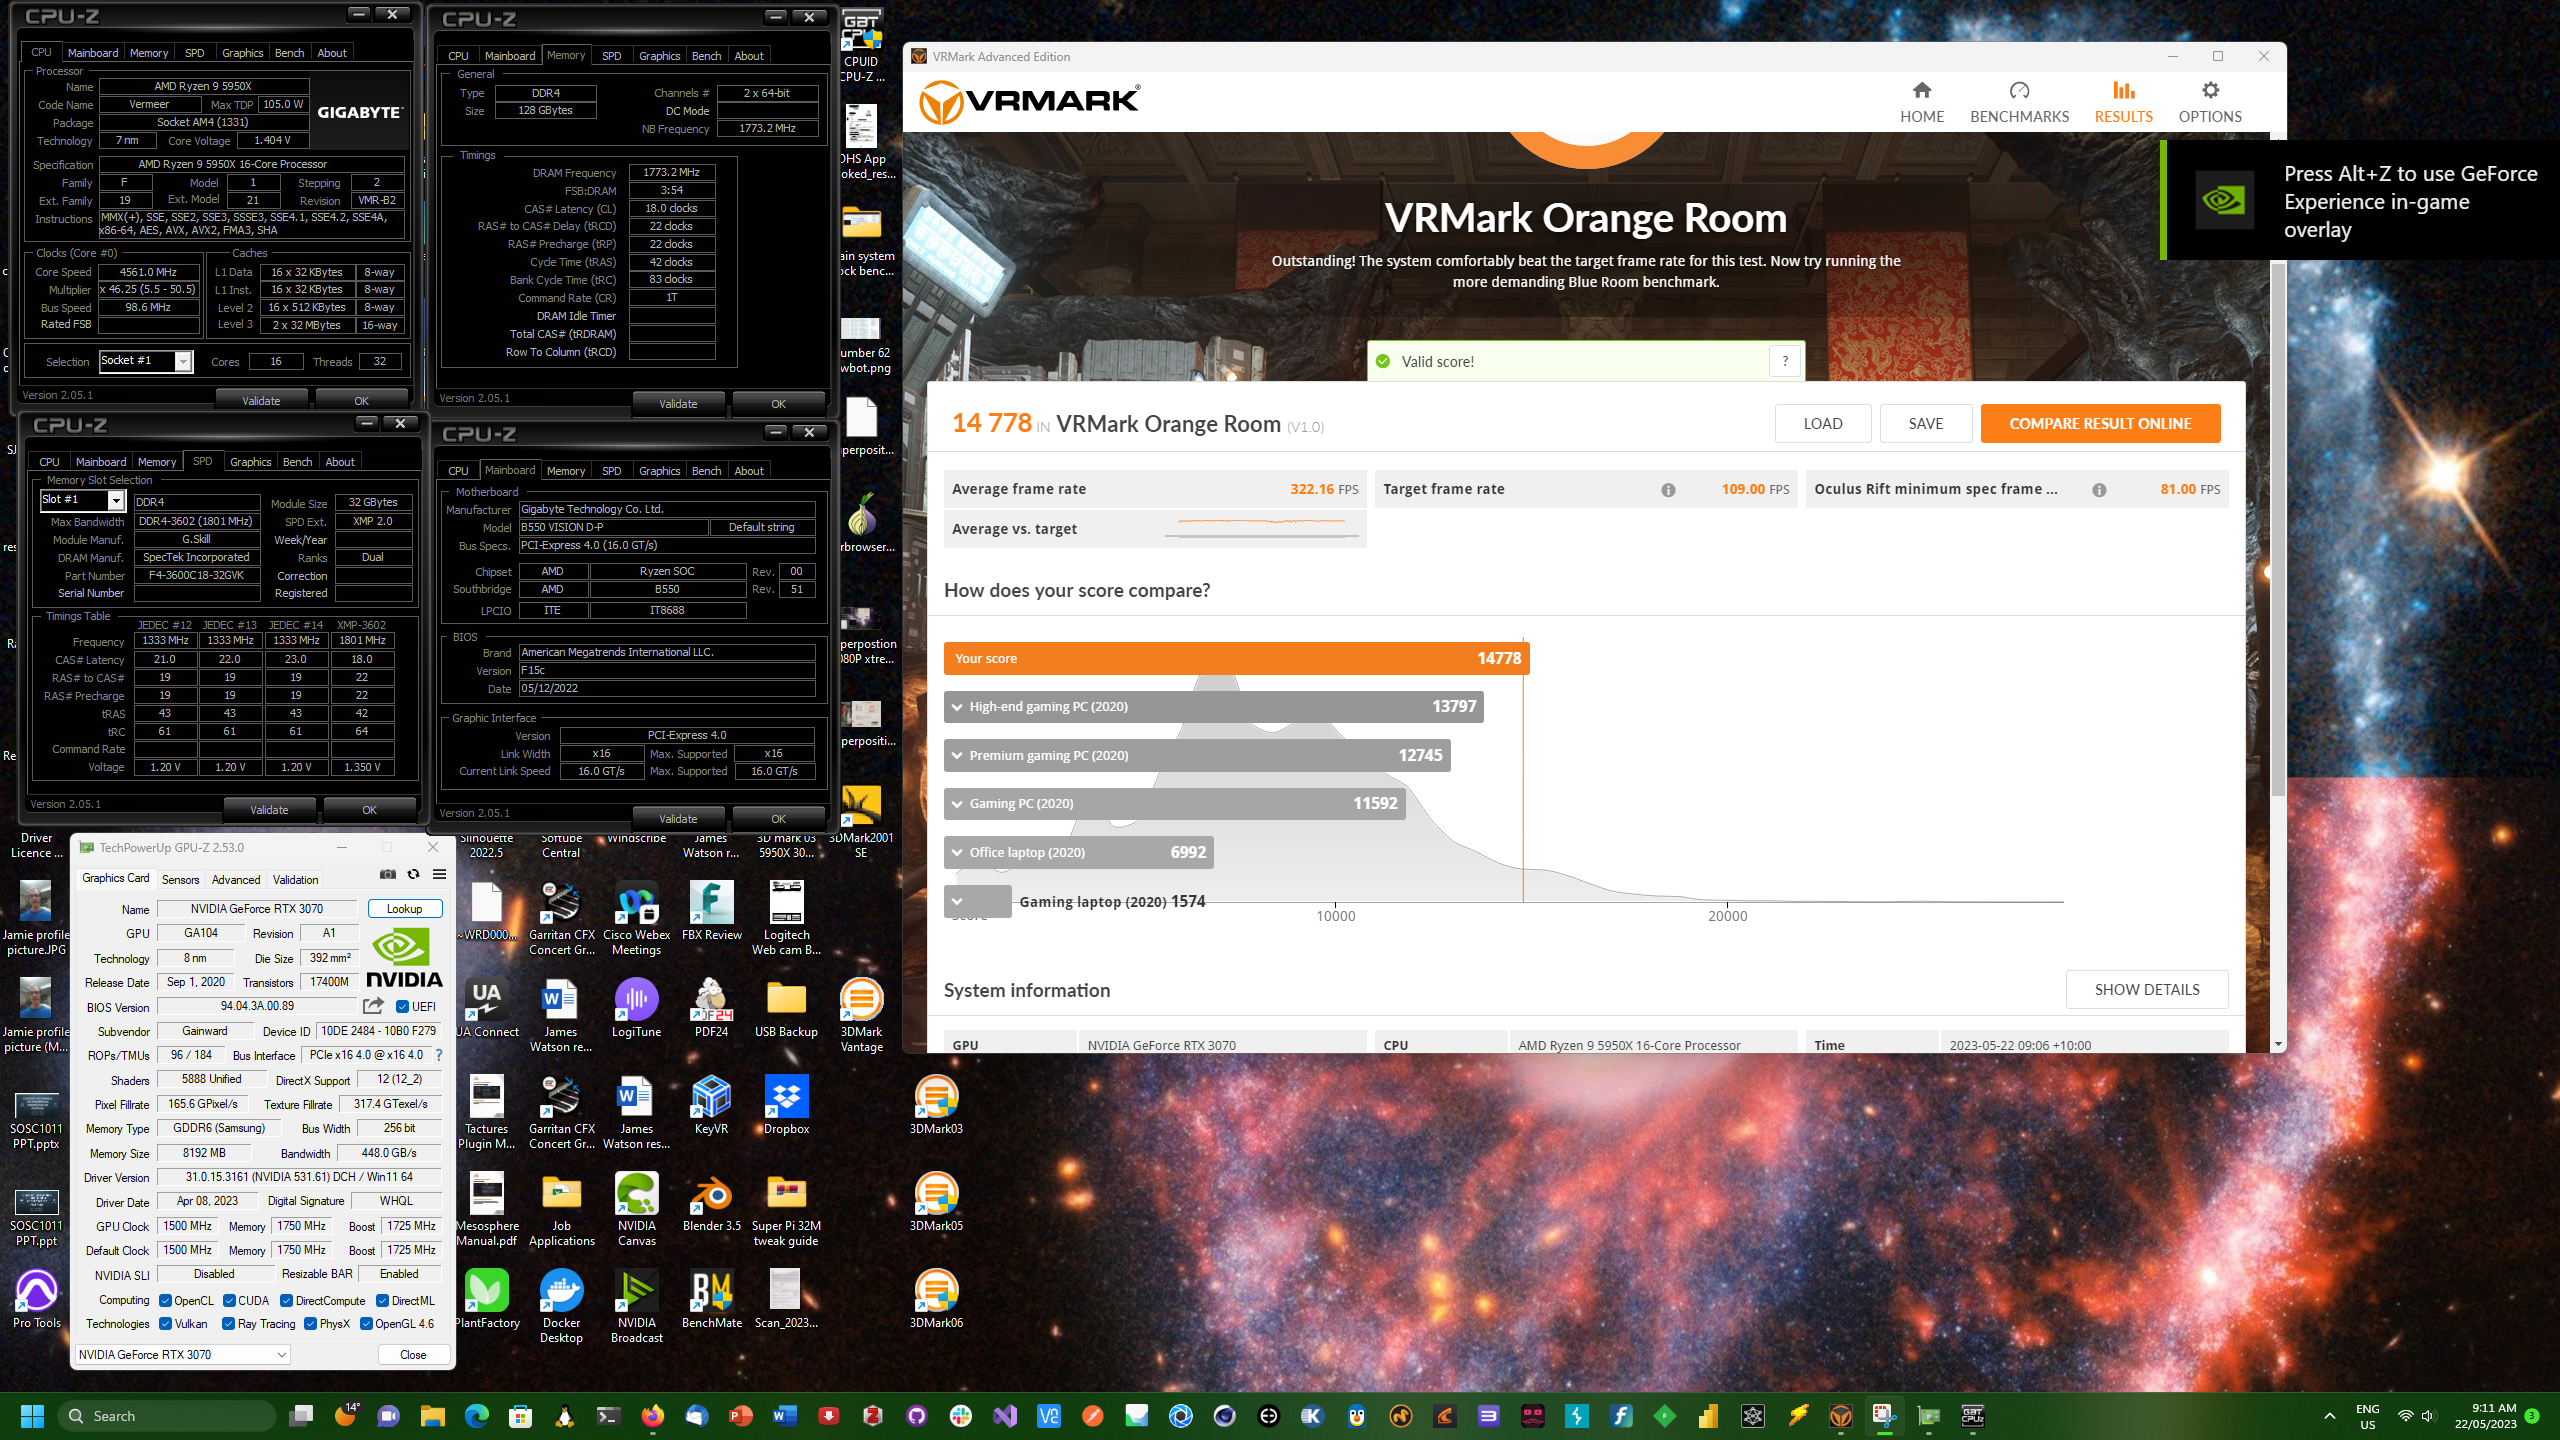The height and width of the screenshot is (1440, 2560).
Task: Switch to the Advanced tab in GPU-Z
Action: [x=236, y=879]
